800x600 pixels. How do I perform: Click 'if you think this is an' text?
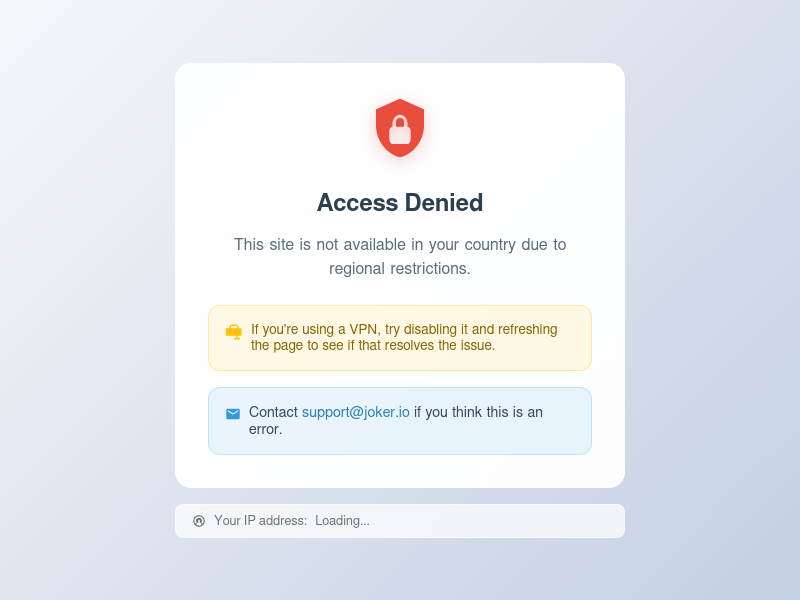point(478,412)
